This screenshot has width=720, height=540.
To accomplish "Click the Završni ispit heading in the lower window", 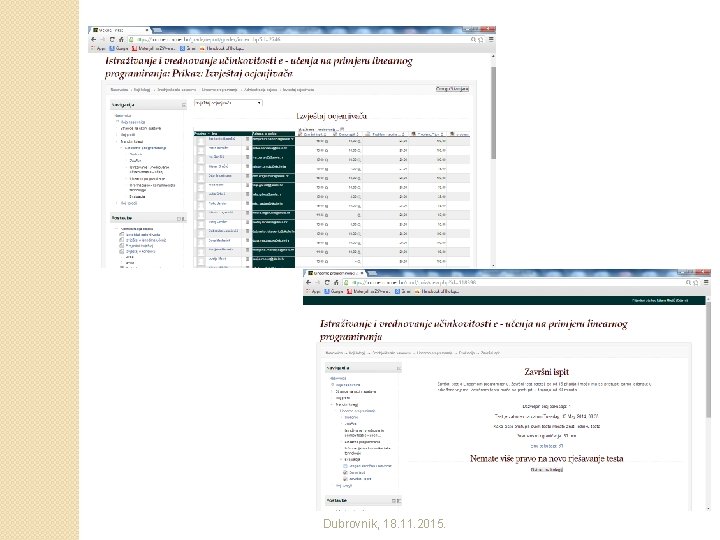I will click(546, 371).
